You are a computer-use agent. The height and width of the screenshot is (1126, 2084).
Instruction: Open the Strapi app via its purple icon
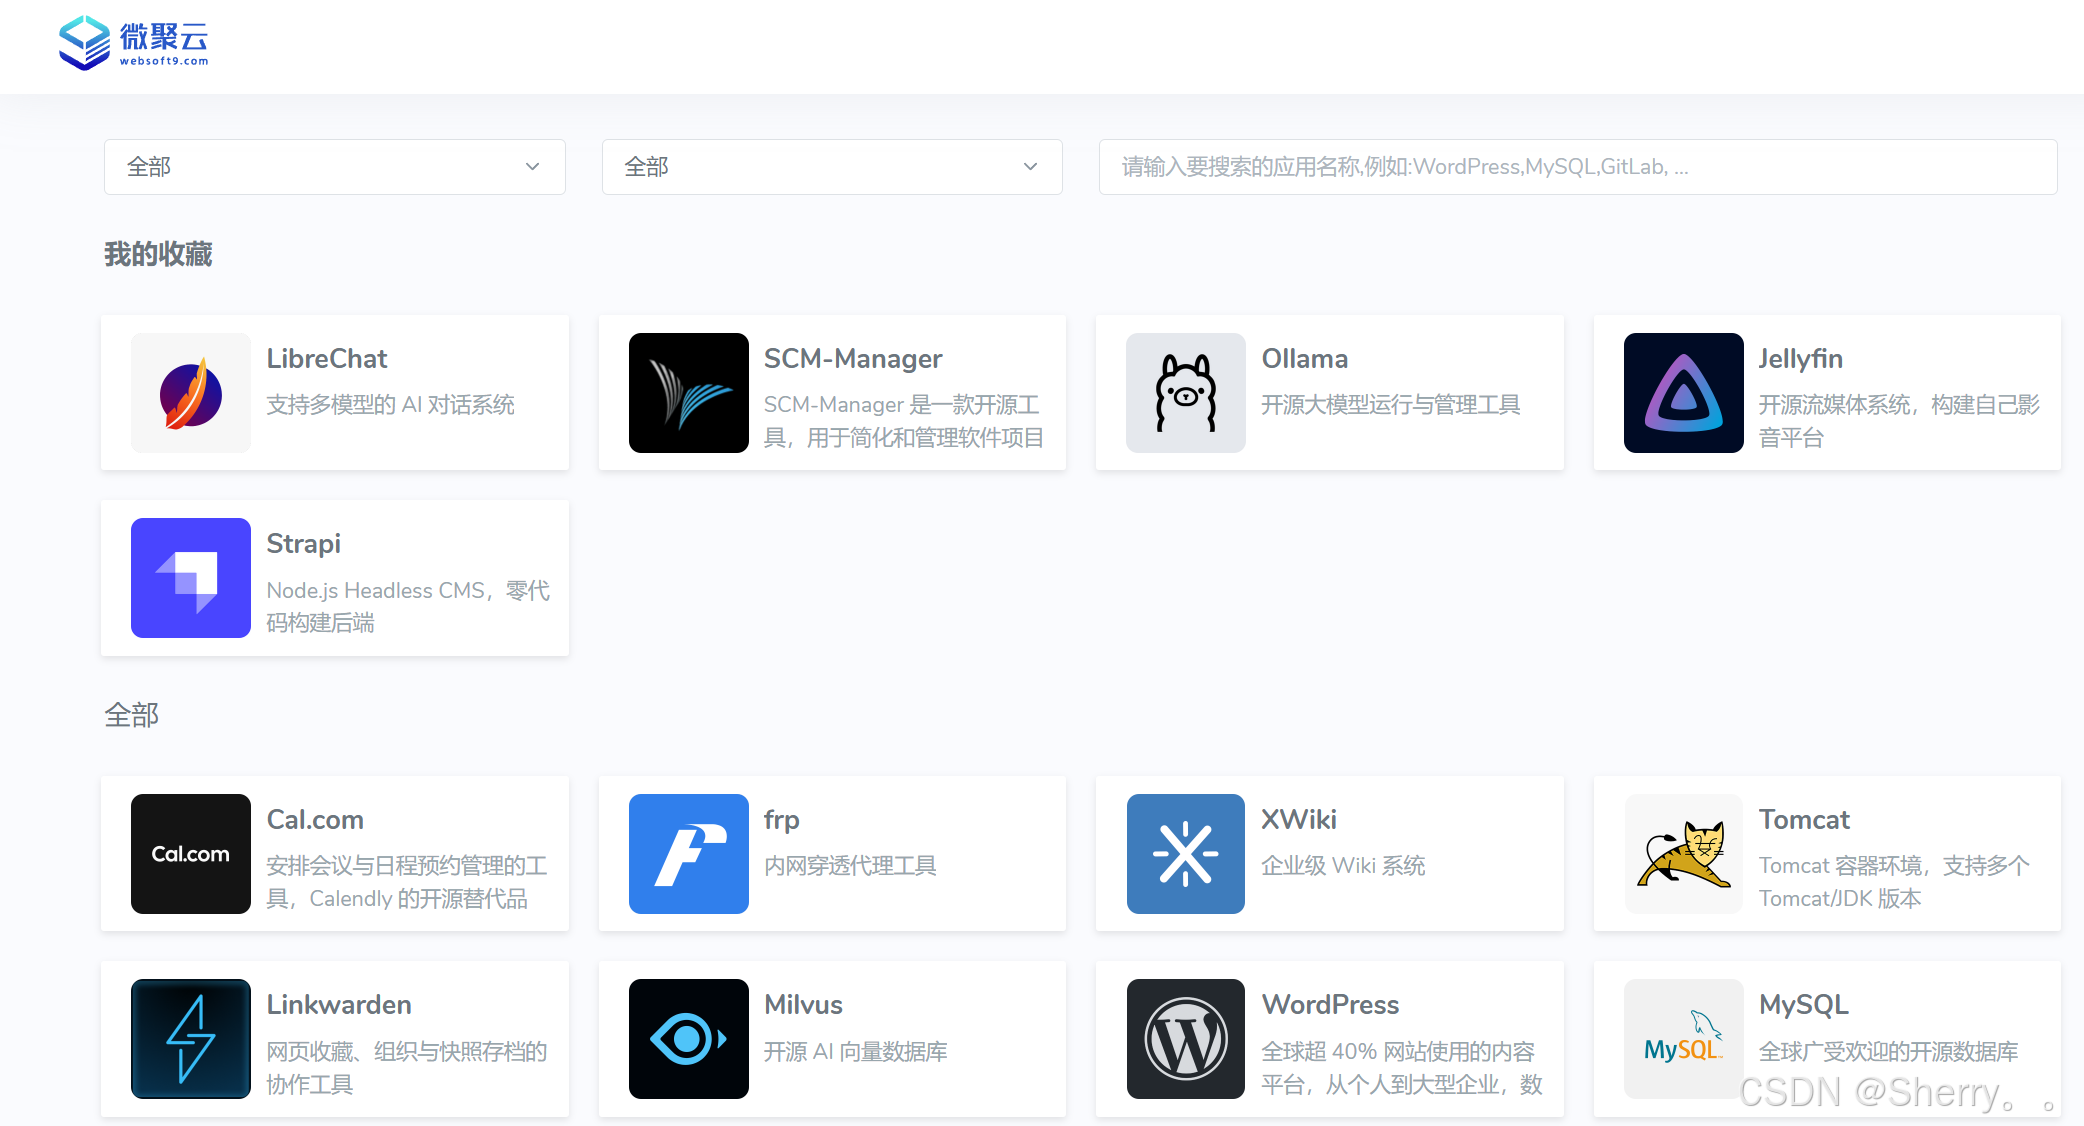click(x=190, y=578)
